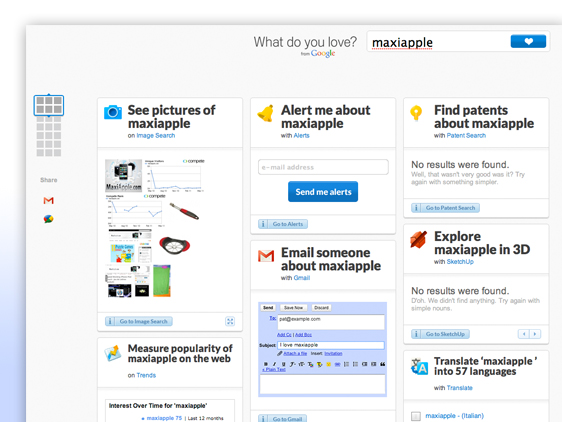
Task: Open the Trends link
Action: coord(146,375)
